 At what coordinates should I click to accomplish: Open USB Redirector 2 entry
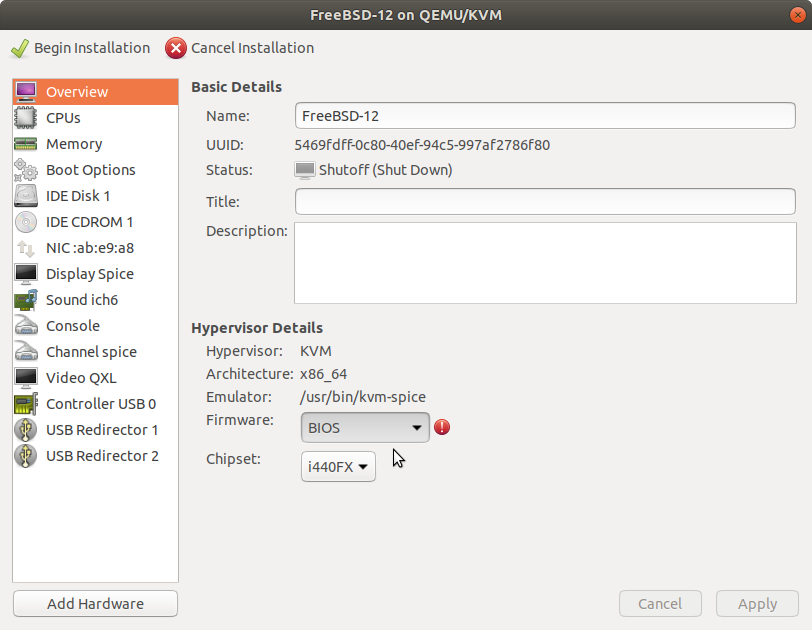point(95,456)
